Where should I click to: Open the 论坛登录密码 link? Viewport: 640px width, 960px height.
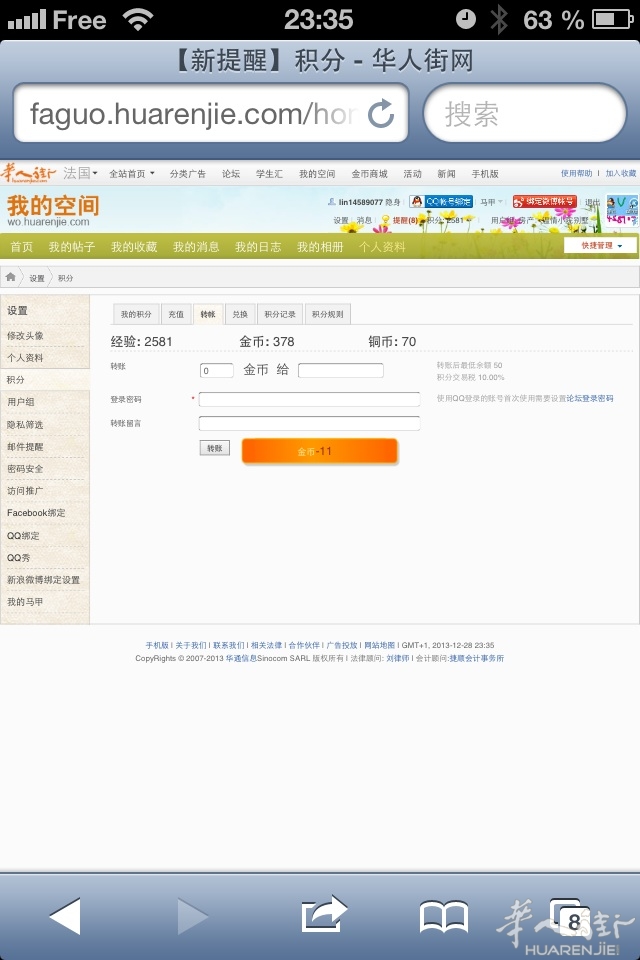click(590, 398)
